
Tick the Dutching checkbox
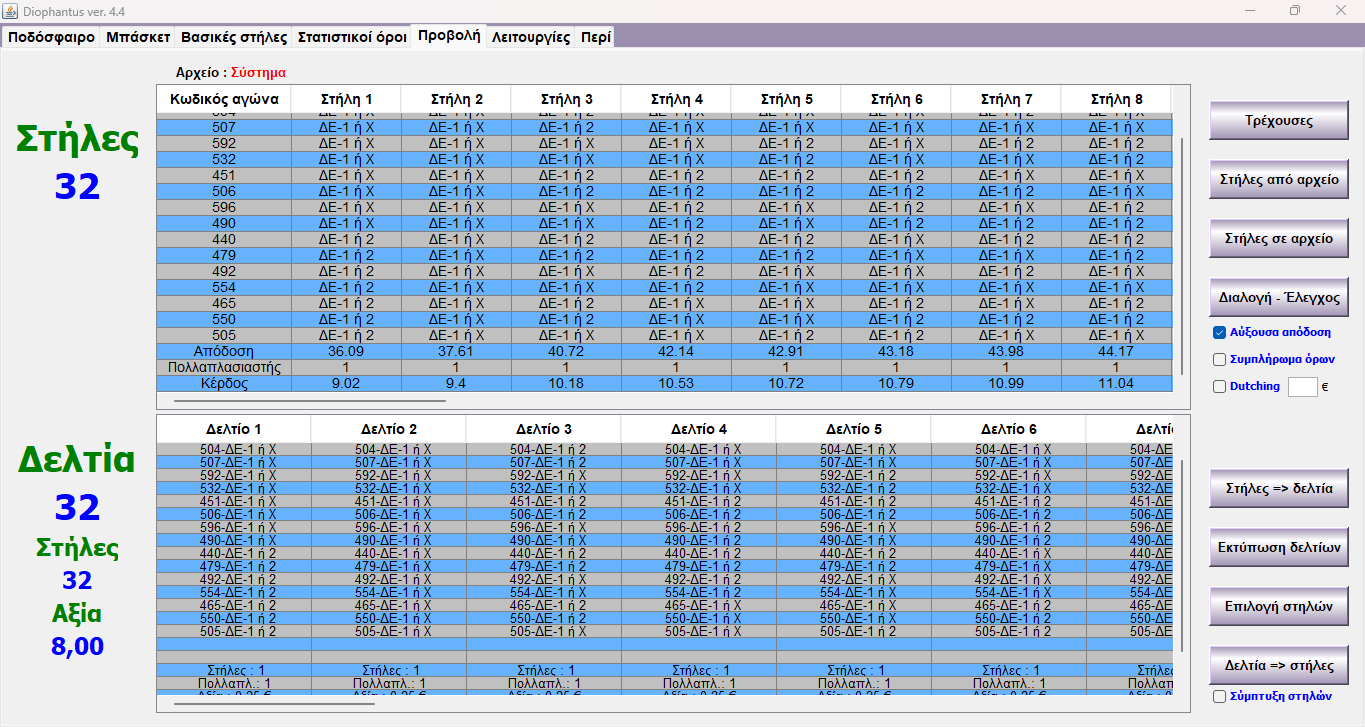pyautogui.click(x=1219, y=386)
